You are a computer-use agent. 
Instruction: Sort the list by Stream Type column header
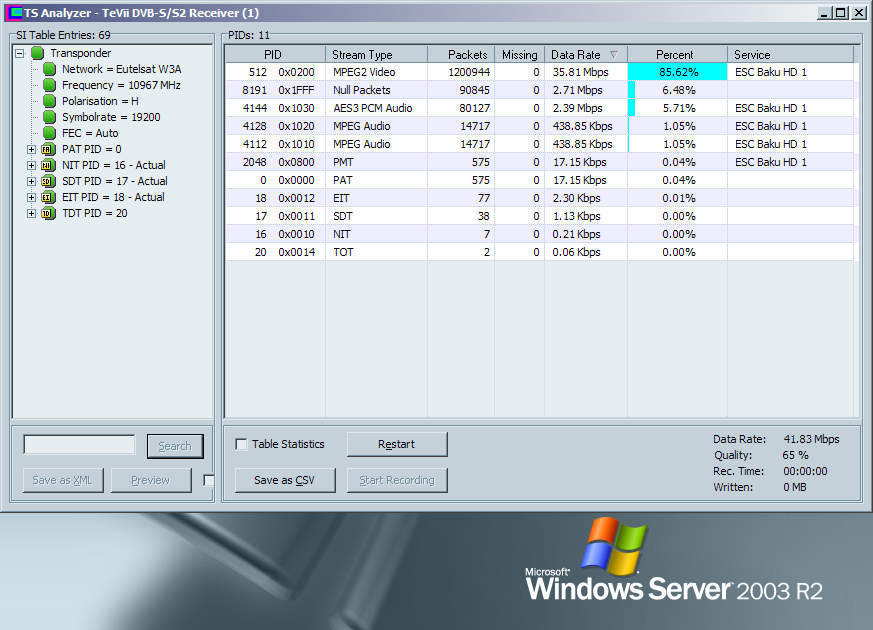pyautogui.click(x=376, y=55)
